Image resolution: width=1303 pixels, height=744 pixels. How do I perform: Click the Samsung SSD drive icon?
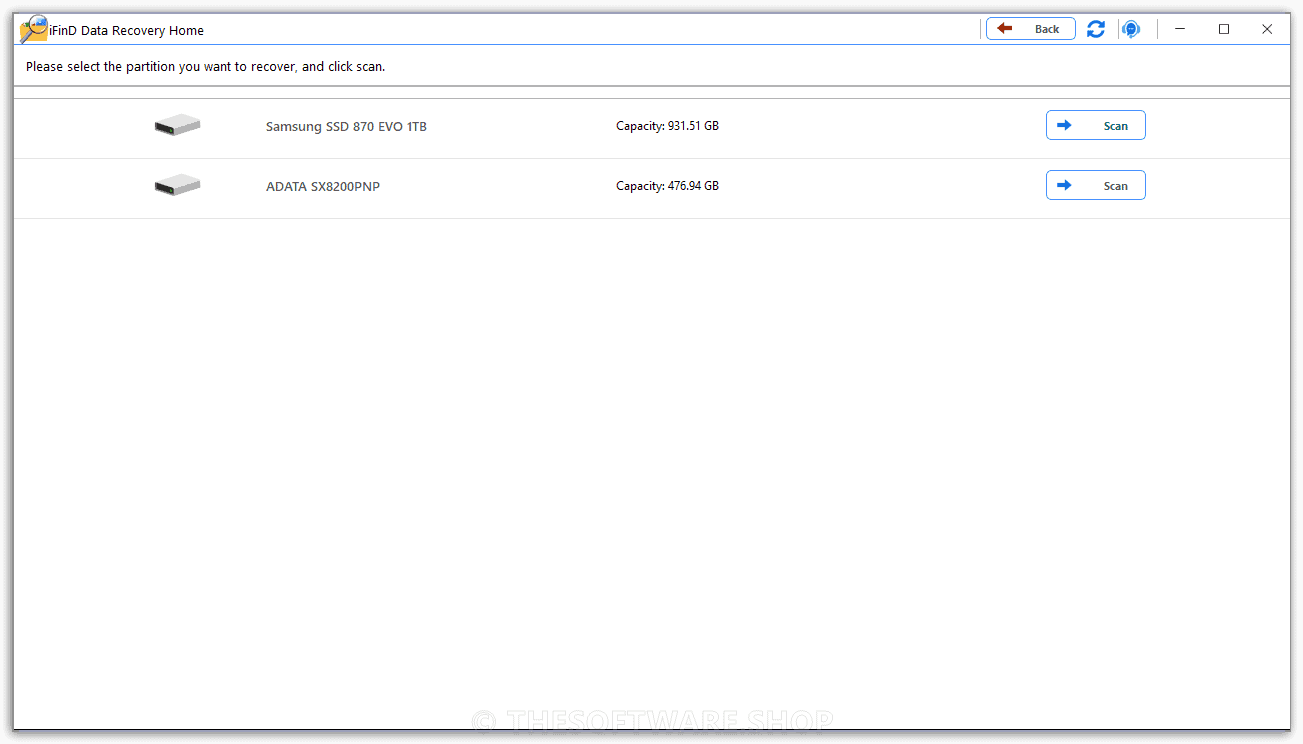[177, 125]
